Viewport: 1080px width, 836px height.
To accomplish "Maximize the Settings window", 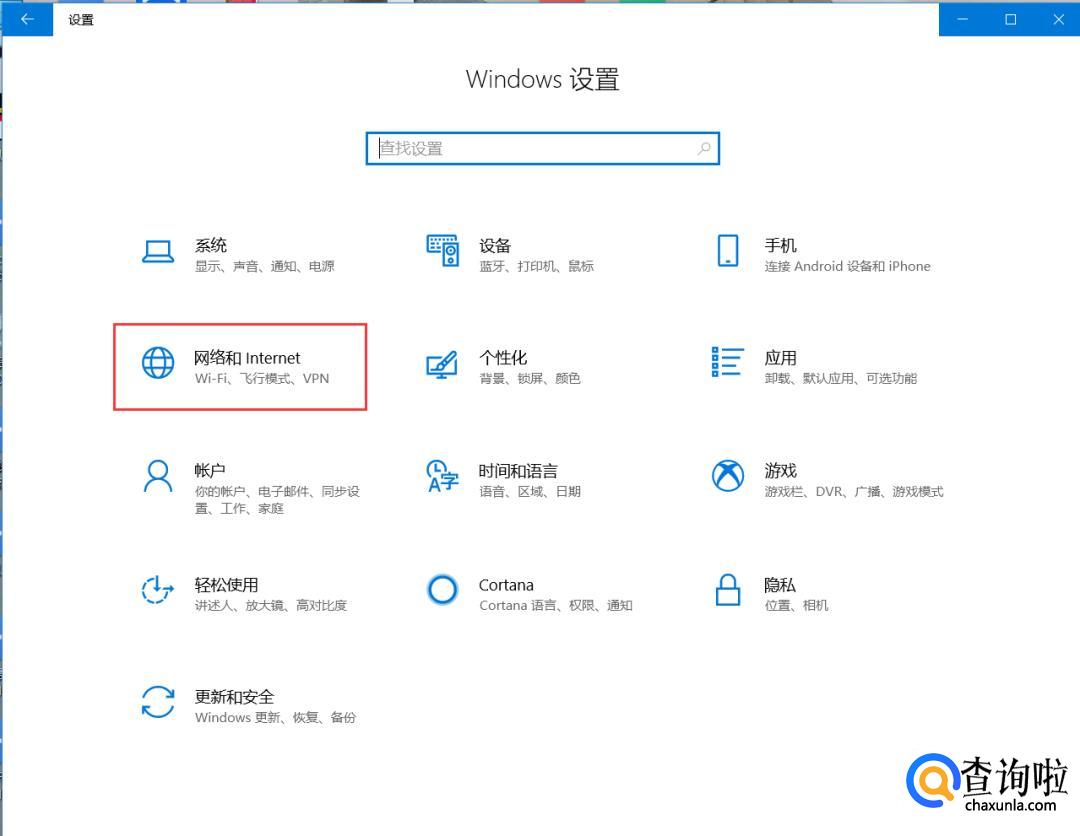I will pos(1010,19).
